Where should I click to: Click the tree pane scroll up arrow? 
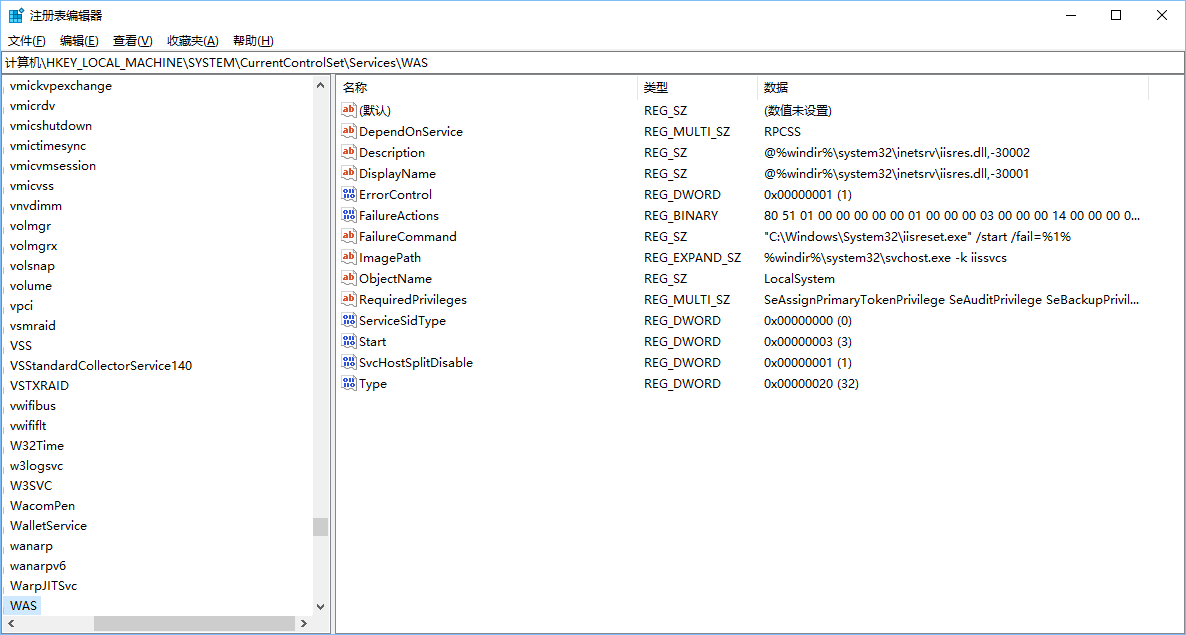tap(321, 85)
